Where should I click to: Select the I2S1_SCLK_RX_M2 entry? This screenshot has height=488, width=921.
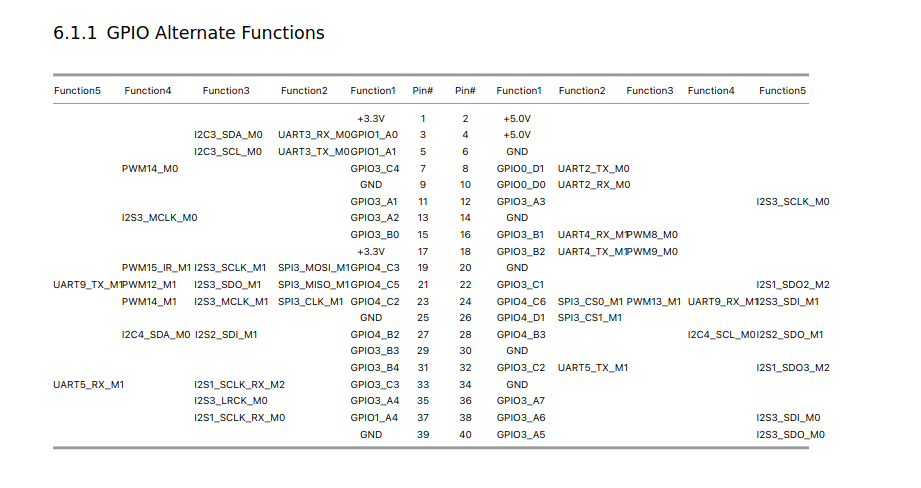pos(240,385)
